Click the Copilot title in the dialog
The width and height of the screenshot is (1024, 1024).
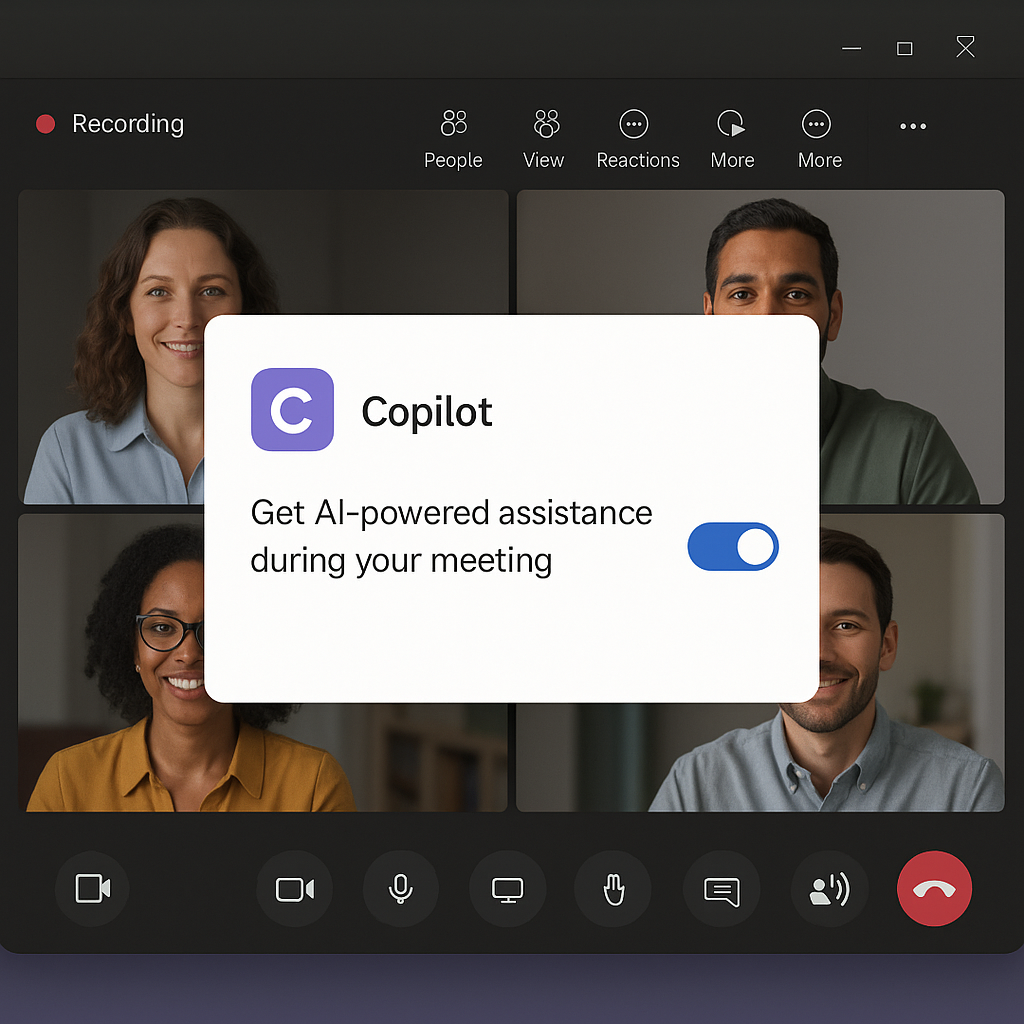click(x=426, y=412)
